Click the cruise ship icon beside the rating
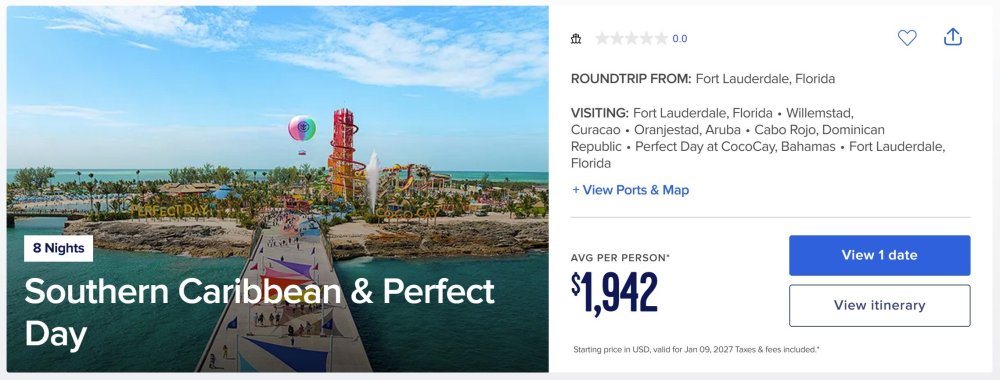Image resolution: width=1000 pixels, height=380 pixels. pos(576,39)
